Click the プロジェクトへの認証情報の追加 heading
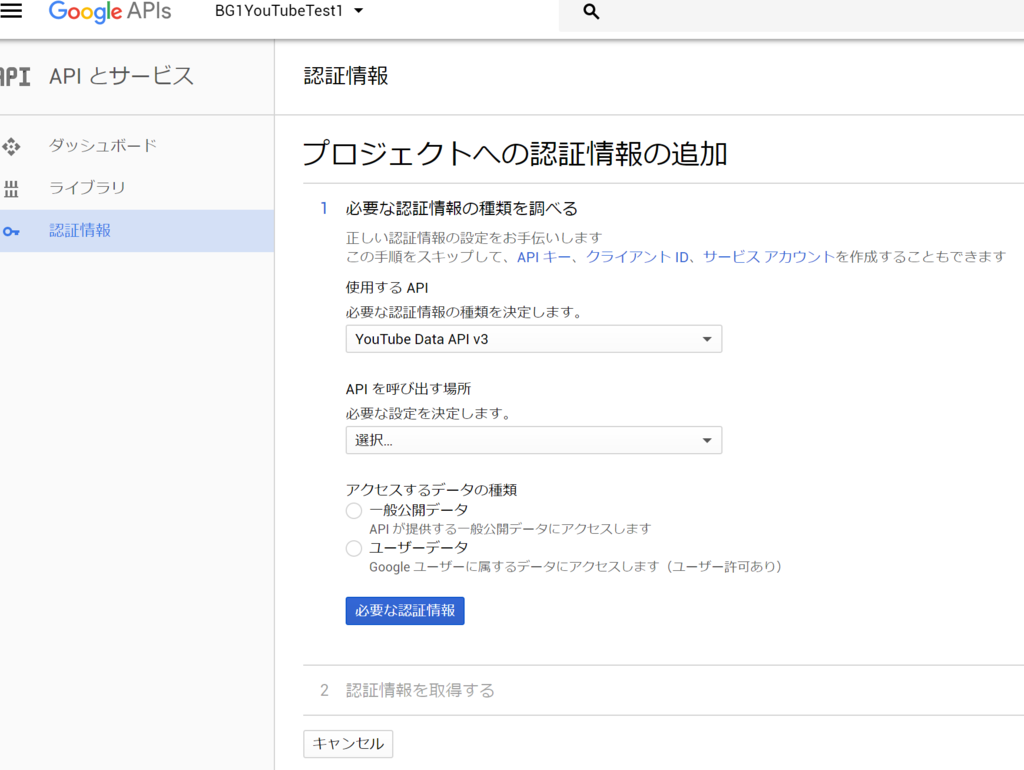This screenshot has width=1024, height=770. coord(515,154)
